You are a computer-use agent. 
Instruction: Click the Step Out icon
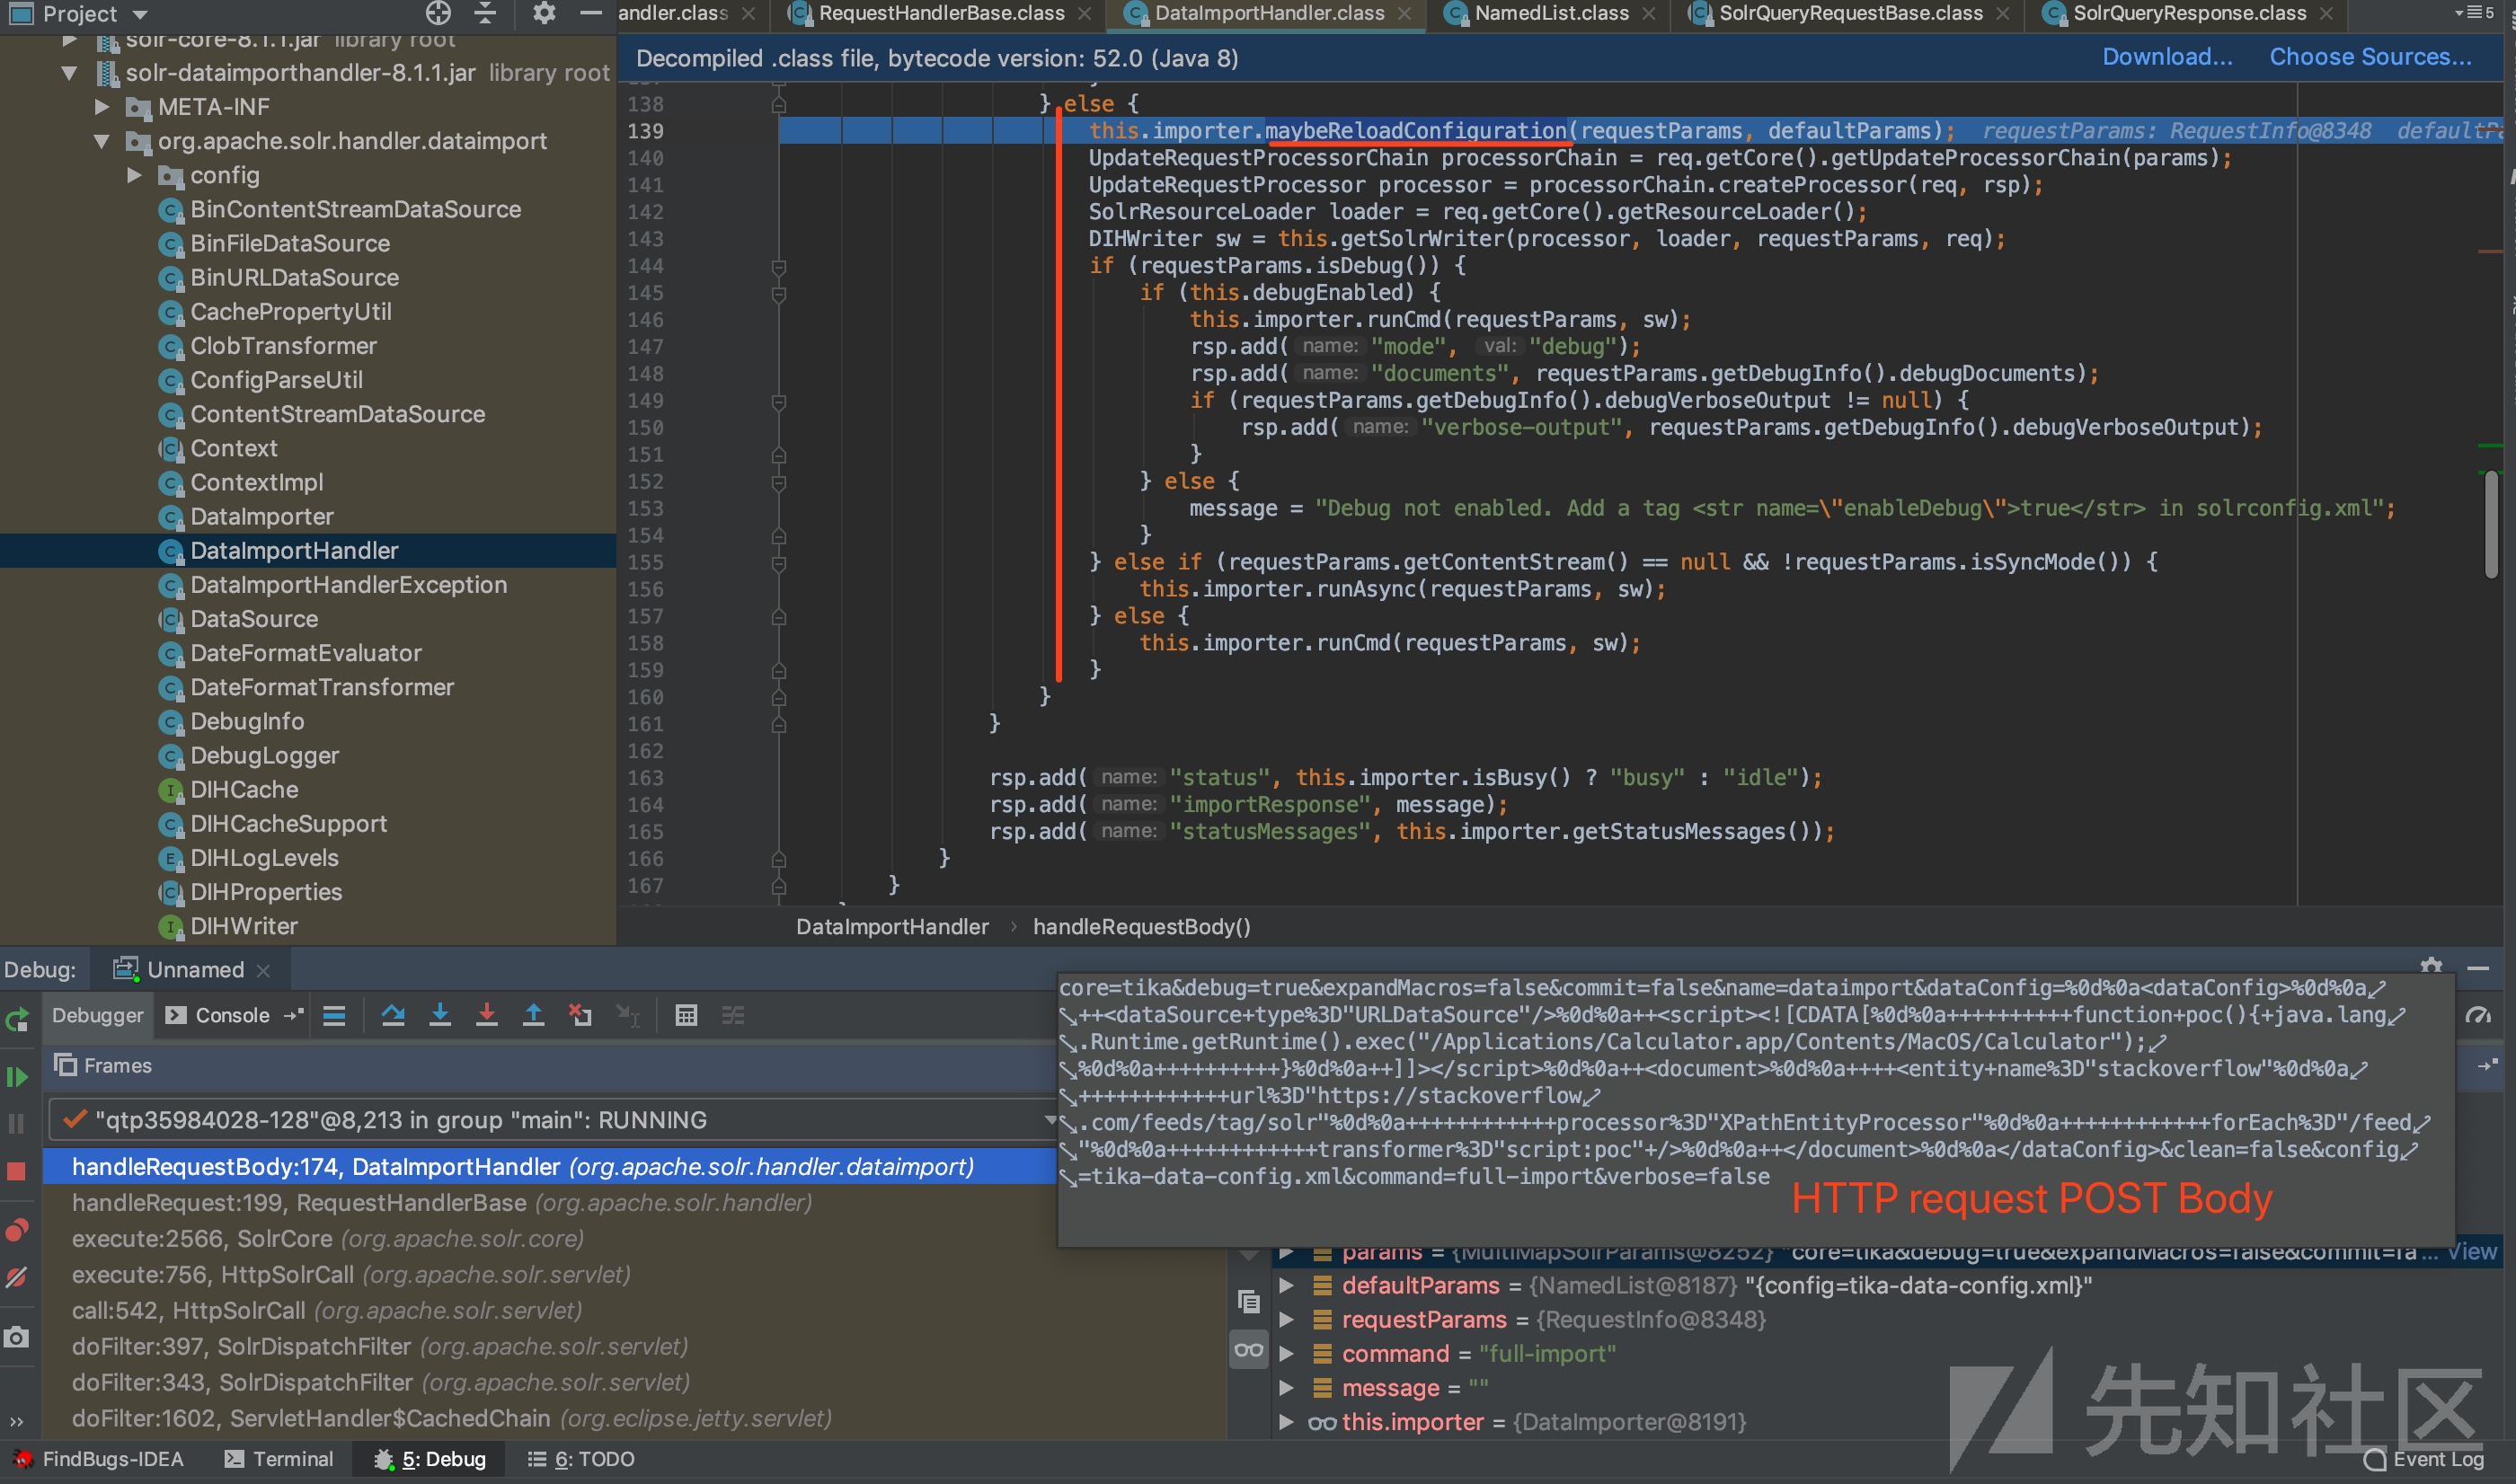pos(534,1016)
